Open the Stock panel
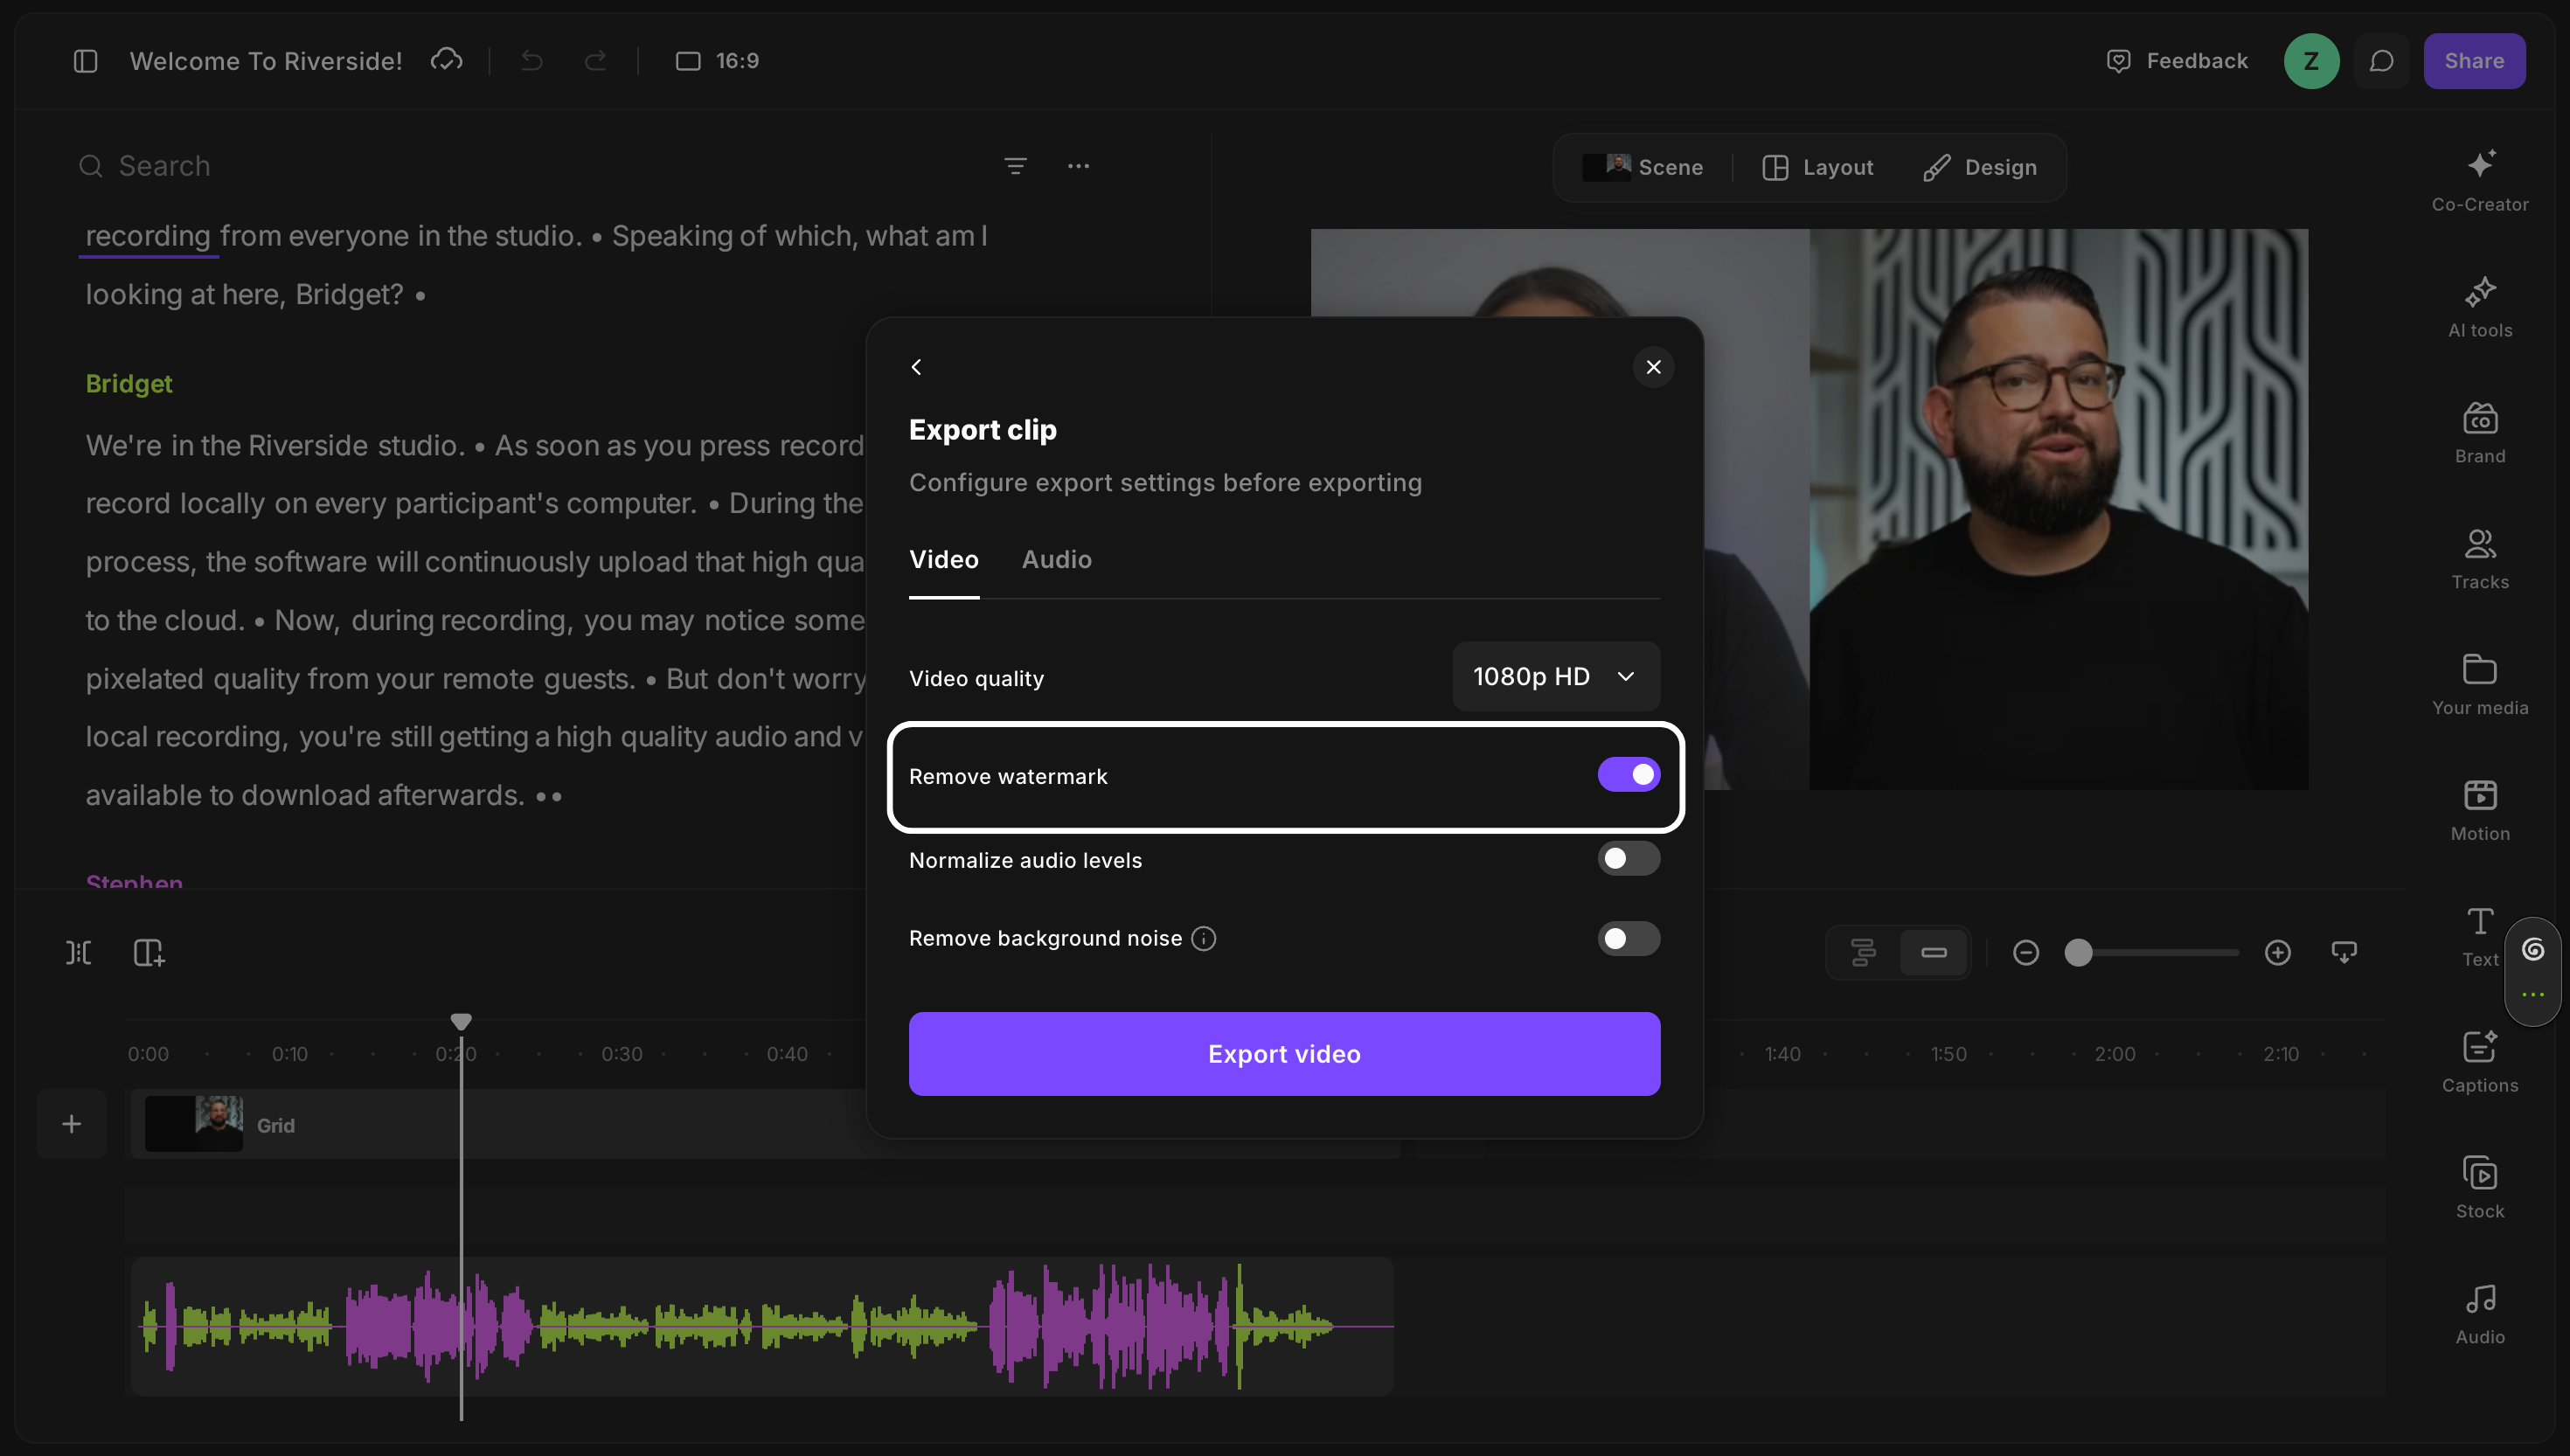Image resolution: width=2570 pixels, height=1456 pixels. click(x=2480, y=1189)
